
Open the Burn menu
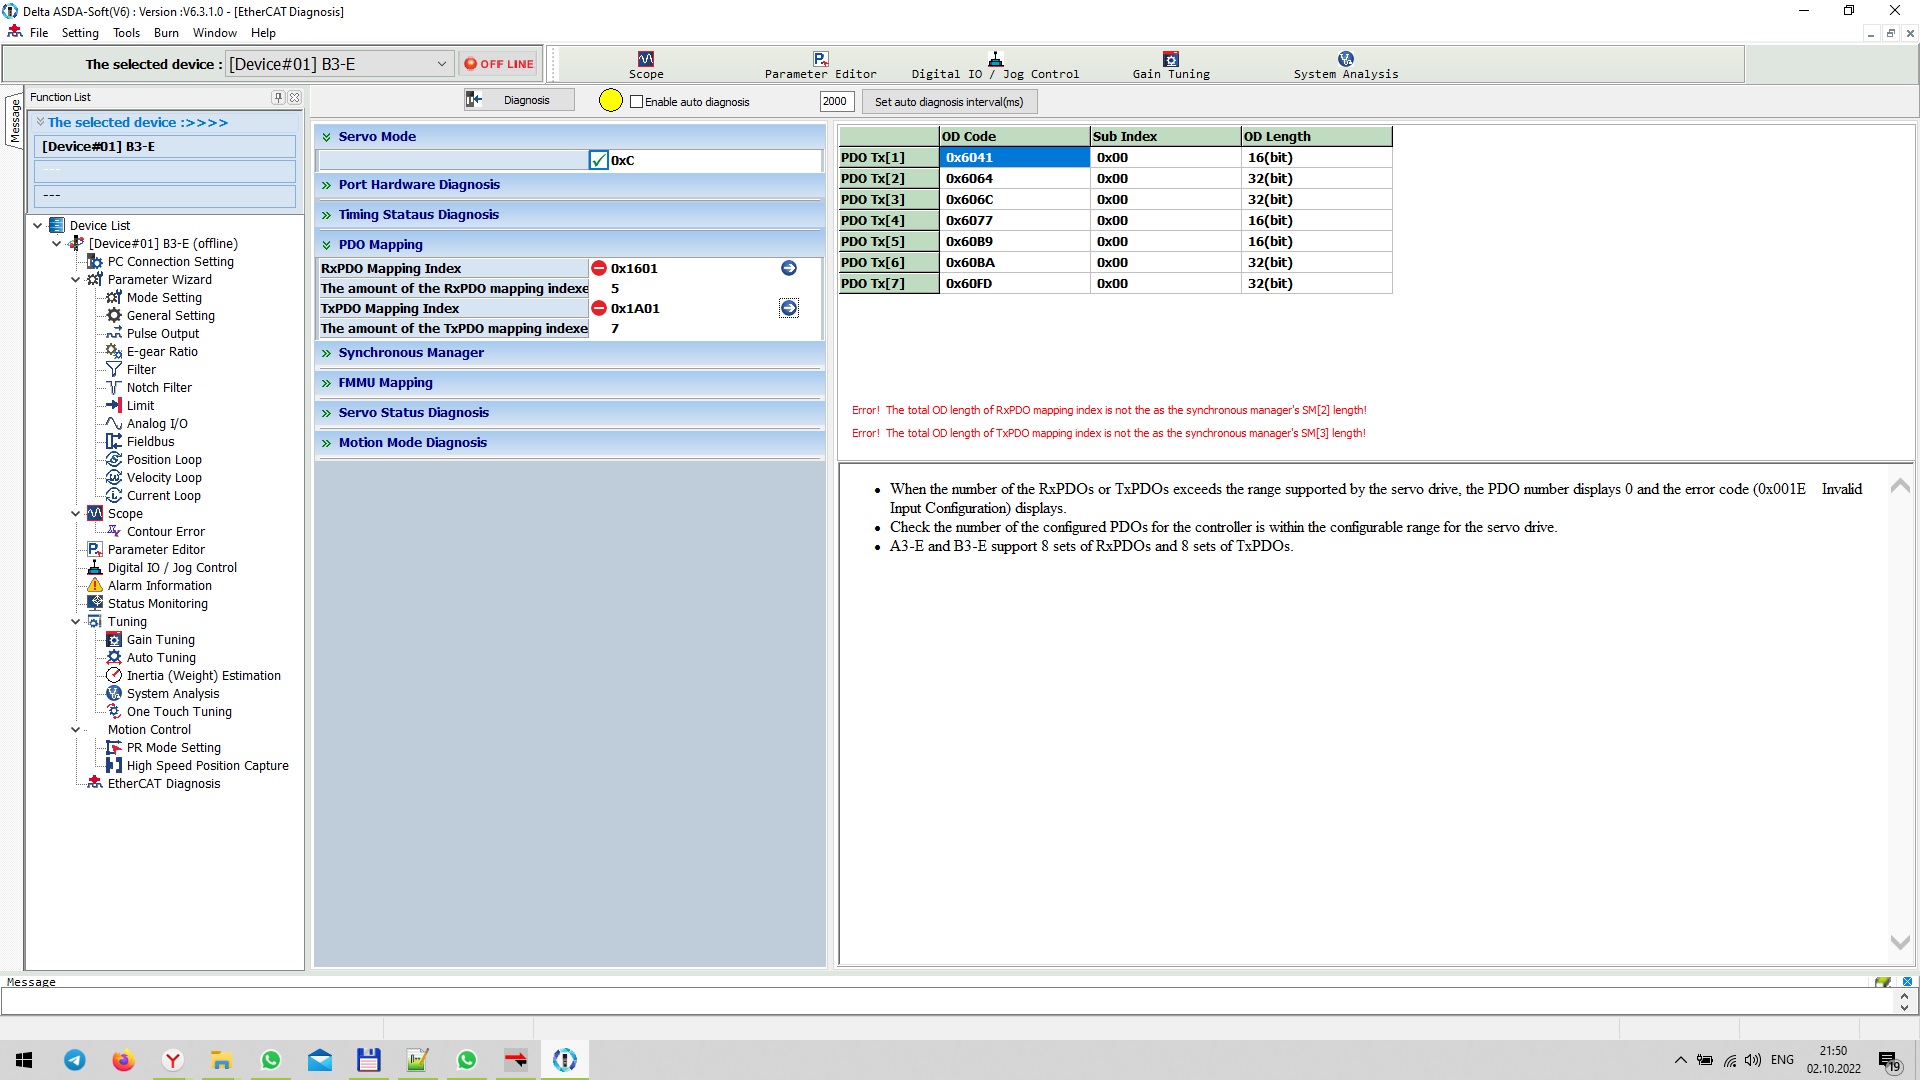tap(166, 33)
